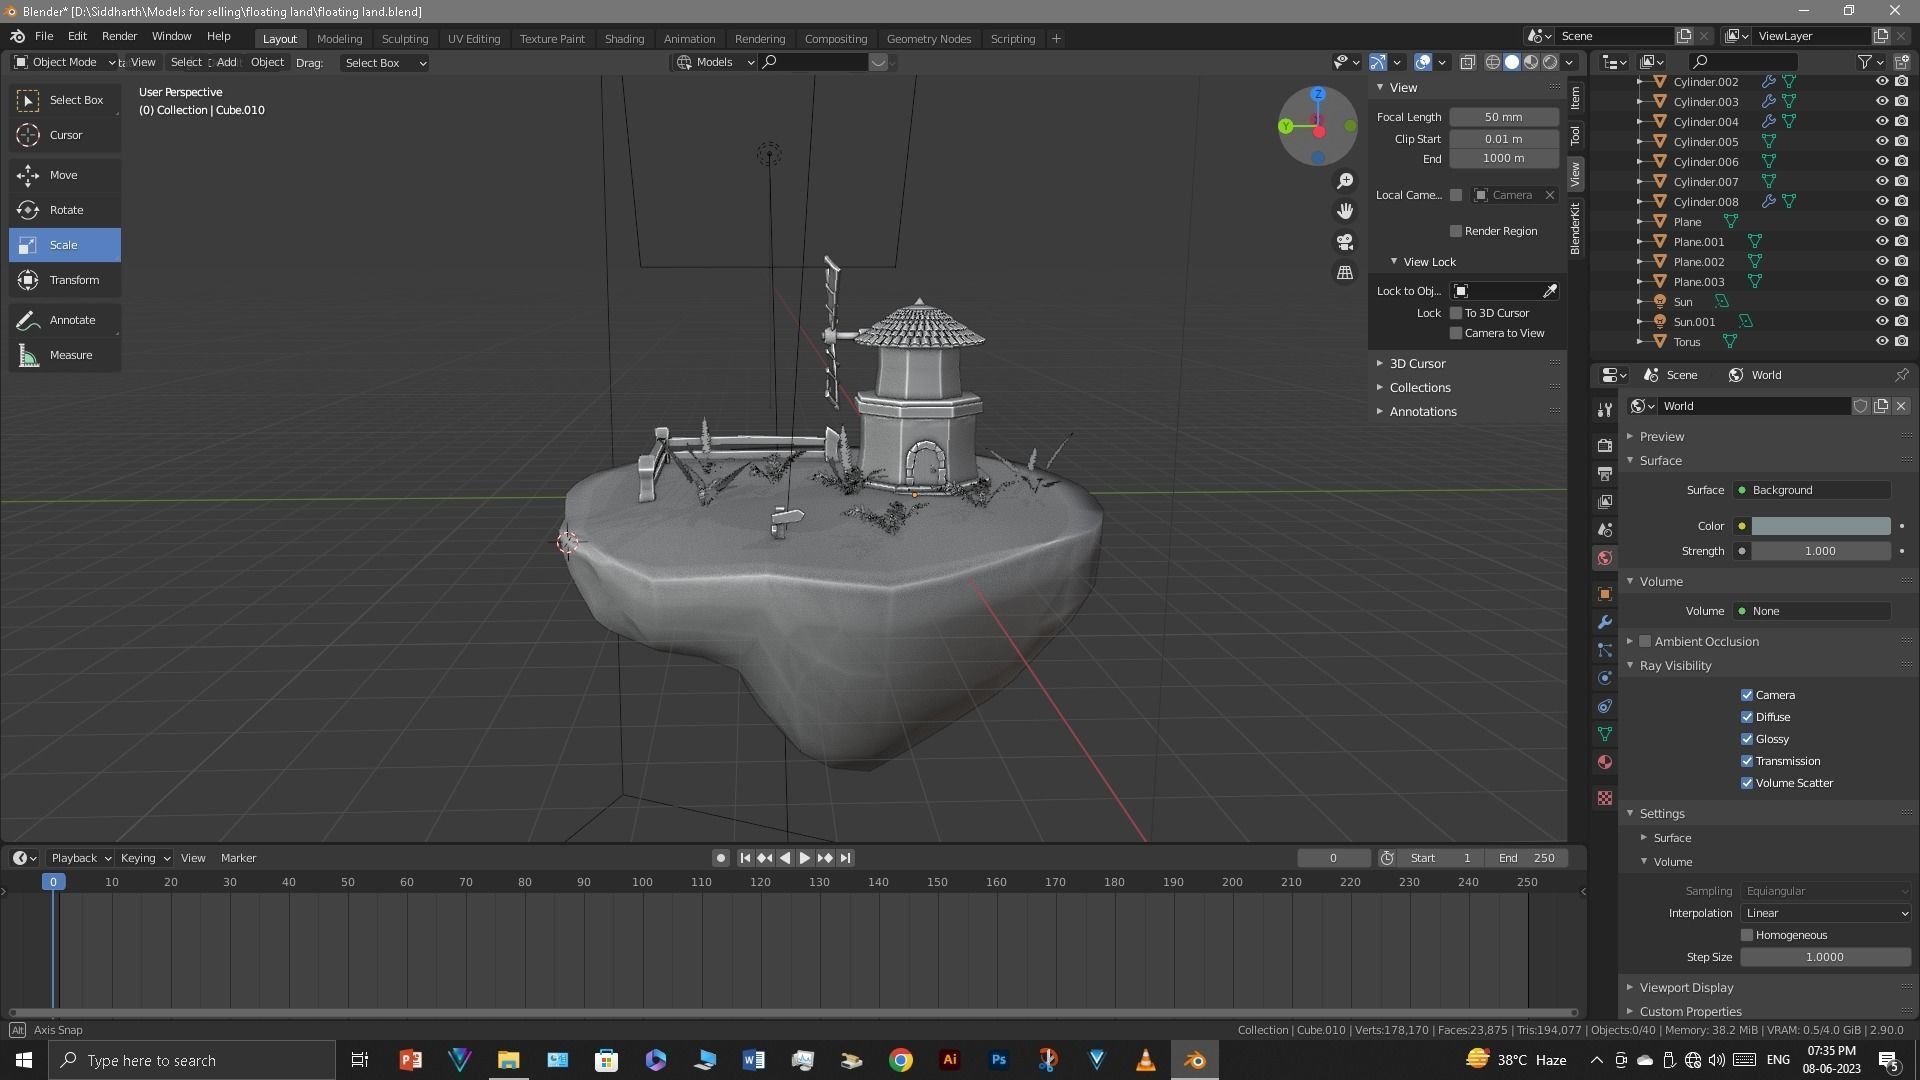The image size is (1920, 1080).
Task: Open the Playback dropdown in timeline
Action: pos(80,858)
